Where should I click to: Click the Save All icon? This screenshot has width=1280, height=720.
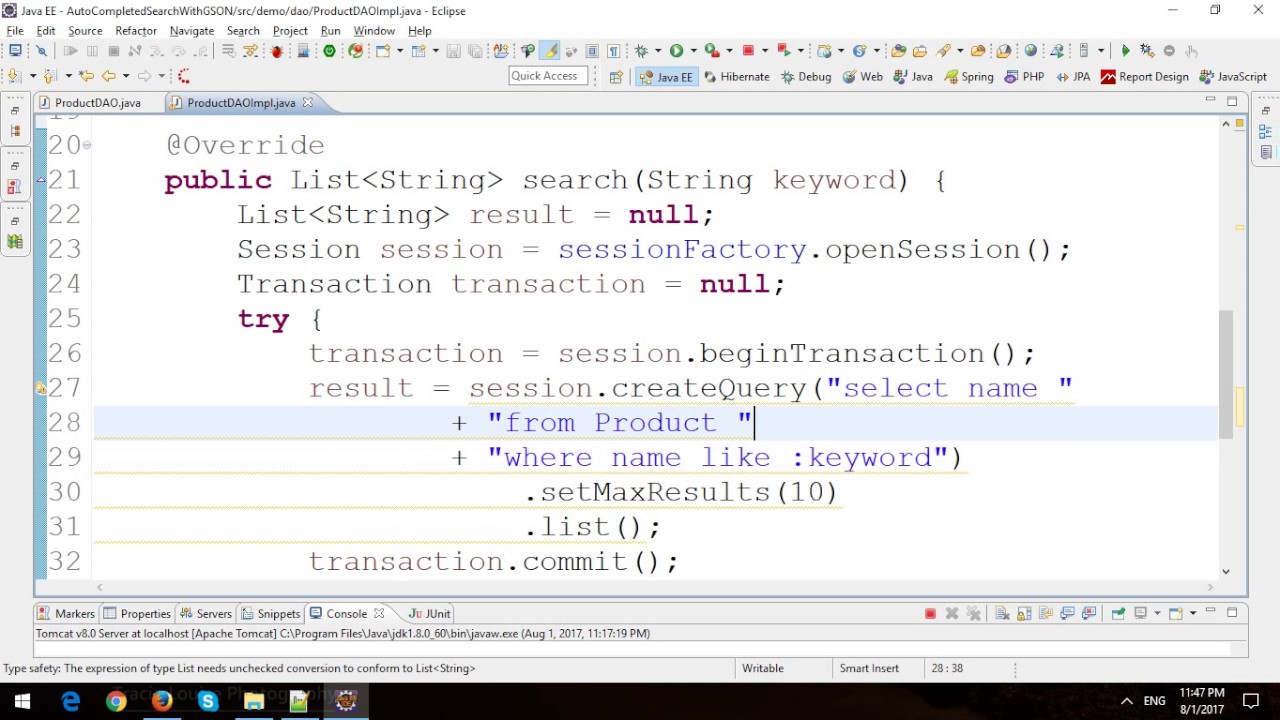tap(475, 50)
